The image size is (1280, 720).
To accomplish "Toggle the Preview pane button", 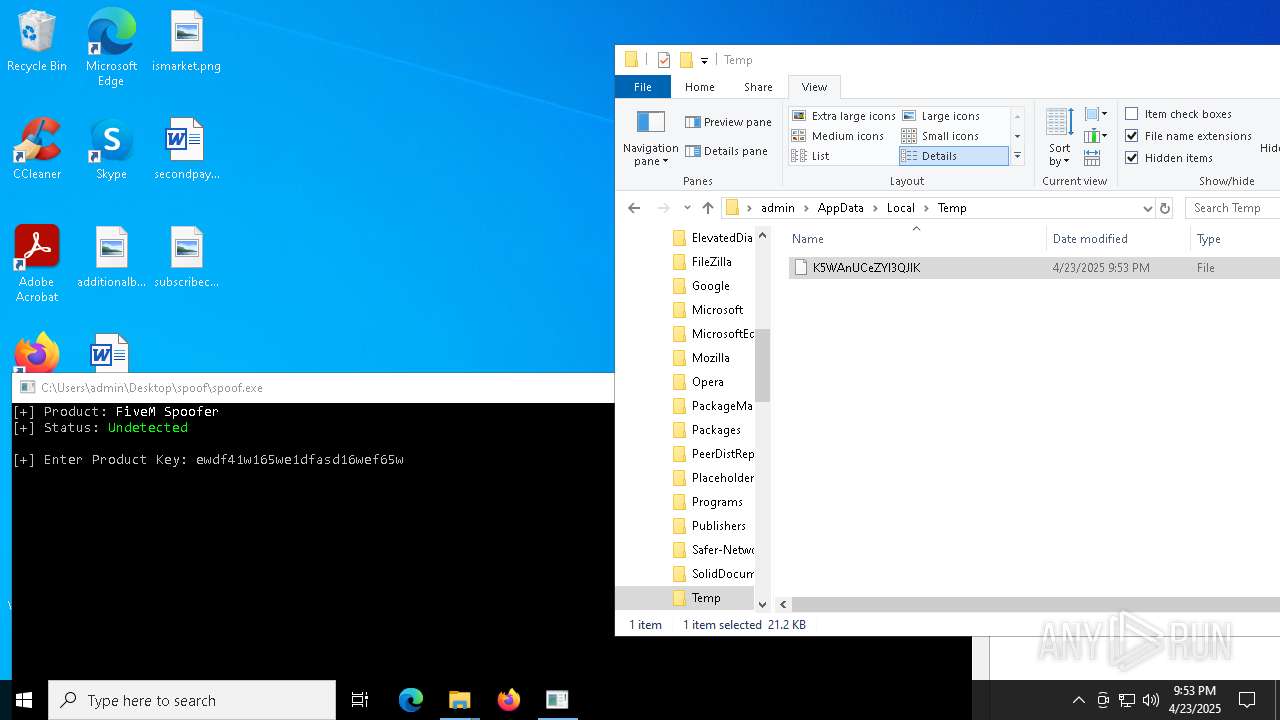I will coord(728,122).
